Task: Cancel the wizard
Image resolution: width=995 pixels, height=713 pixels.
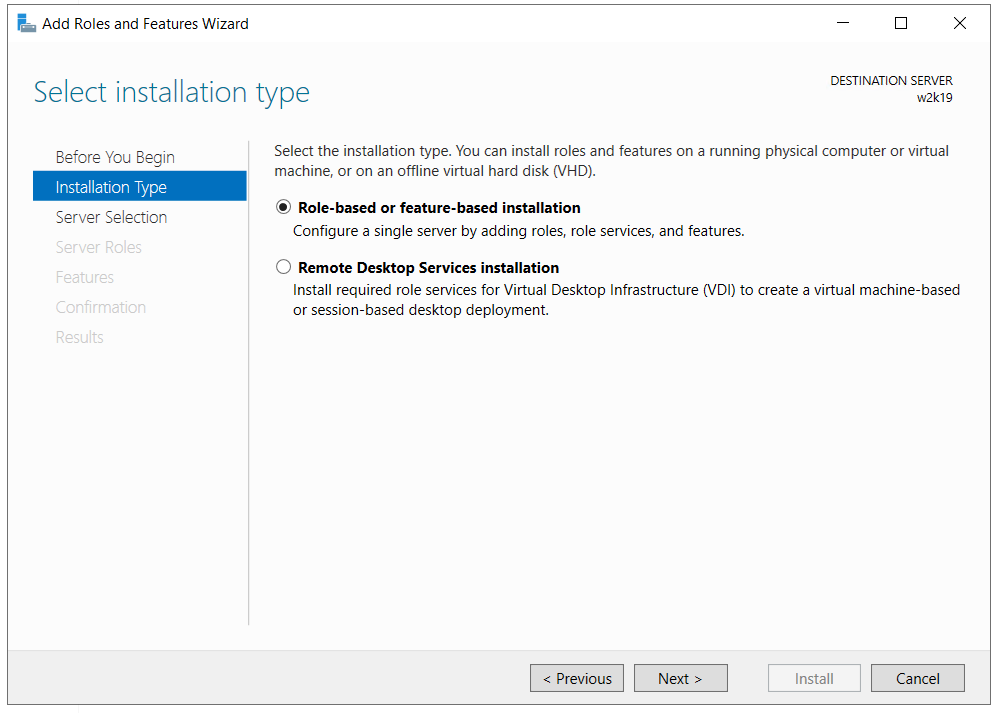Action: pos(917,678)
